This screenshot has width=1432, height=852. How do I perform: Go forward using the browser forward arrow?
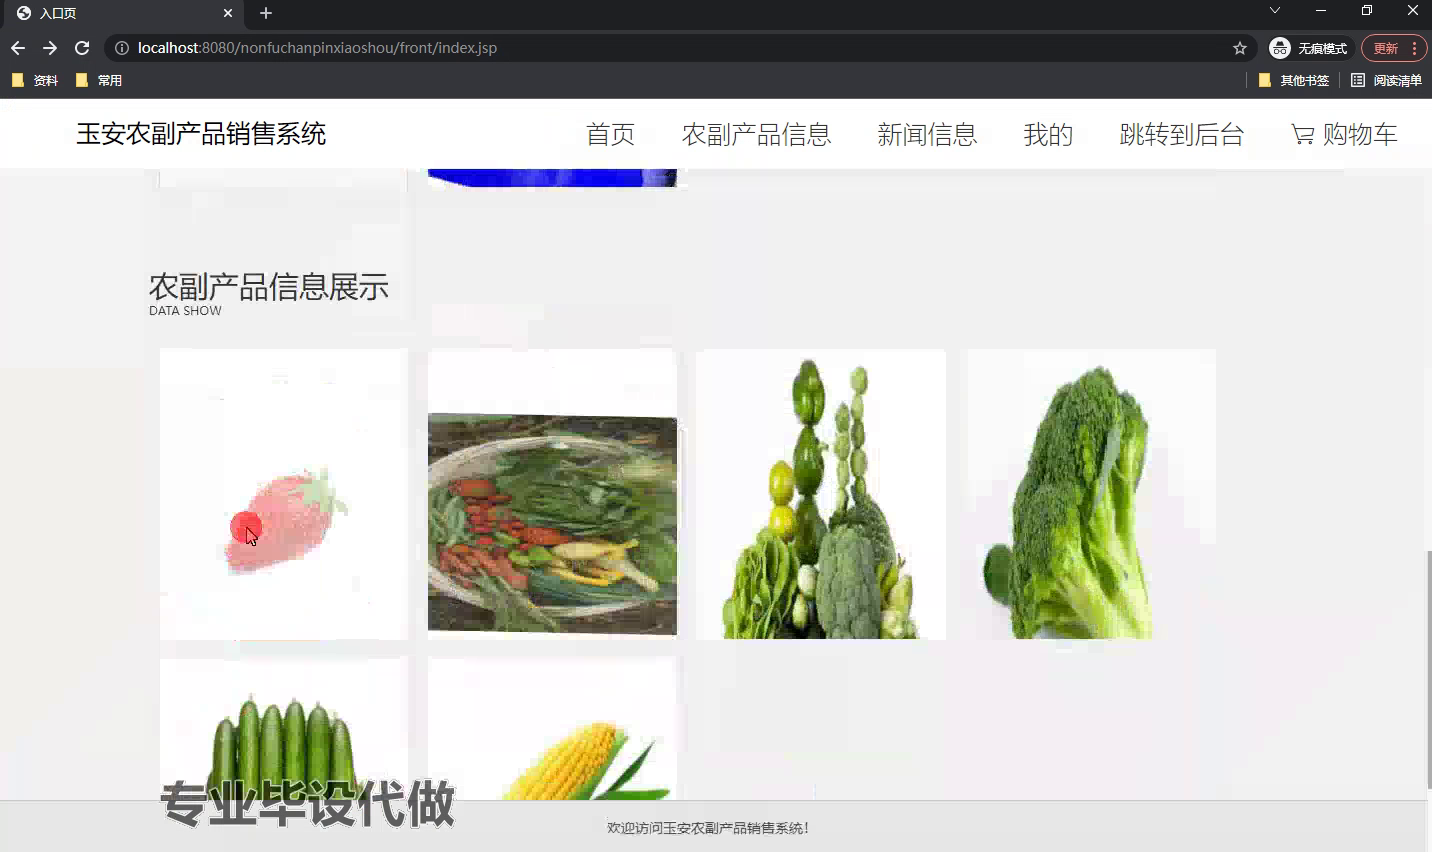50,48
